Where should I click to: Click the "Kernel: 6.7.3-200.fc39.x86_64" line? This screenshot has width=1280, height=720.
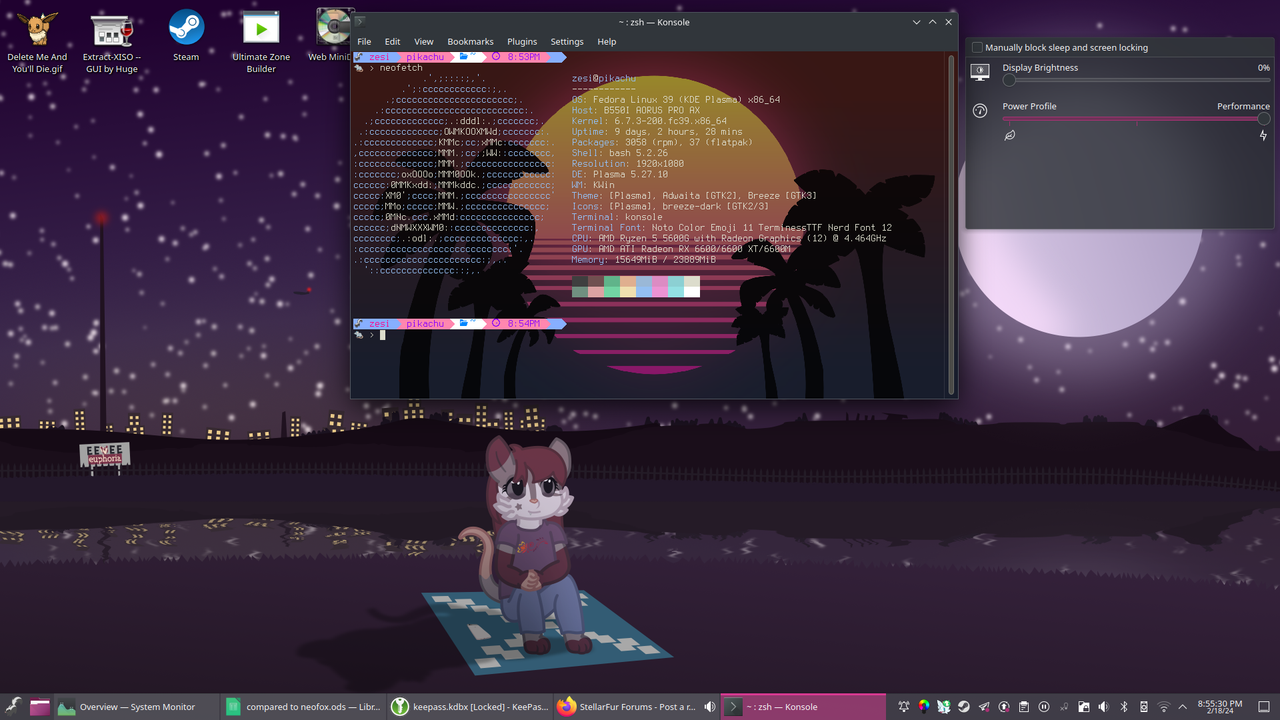point(649,121)
